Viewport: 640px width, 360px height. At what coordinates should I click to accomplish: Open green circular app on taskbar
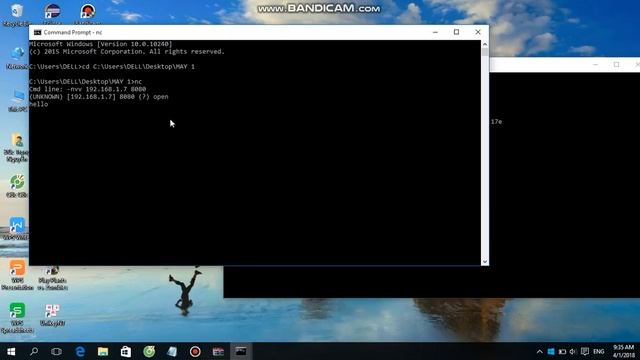pos(149,351)
